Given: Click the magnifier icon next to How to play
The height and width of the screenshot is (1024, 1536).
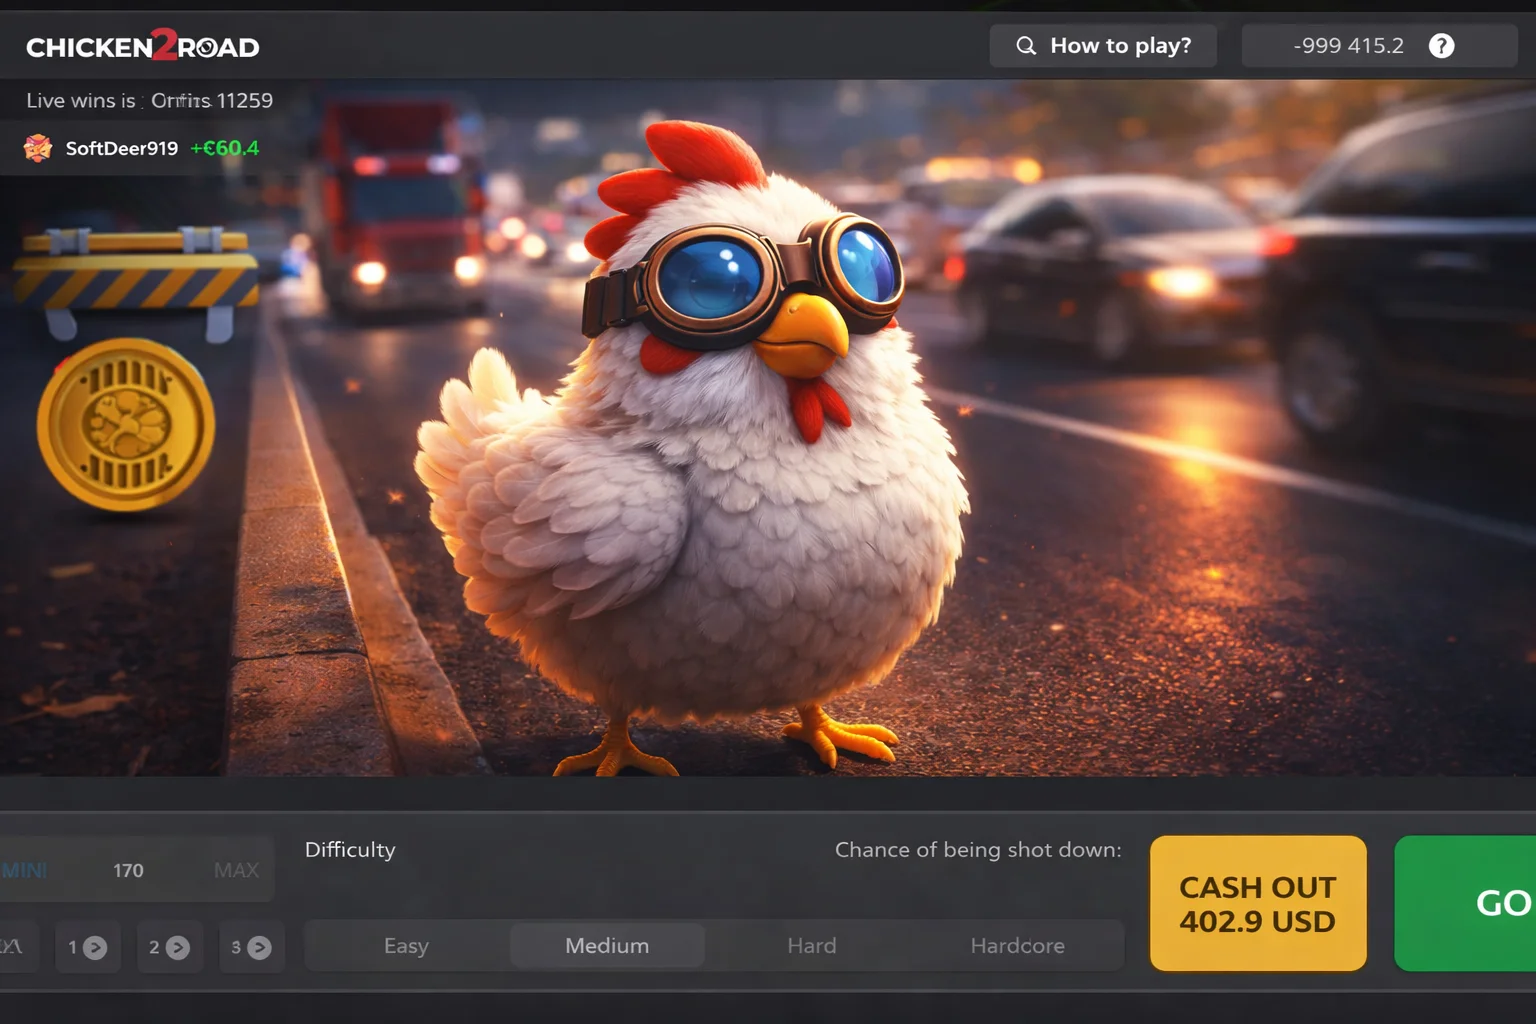Looking at the screenshot, I should [1025, 45].
